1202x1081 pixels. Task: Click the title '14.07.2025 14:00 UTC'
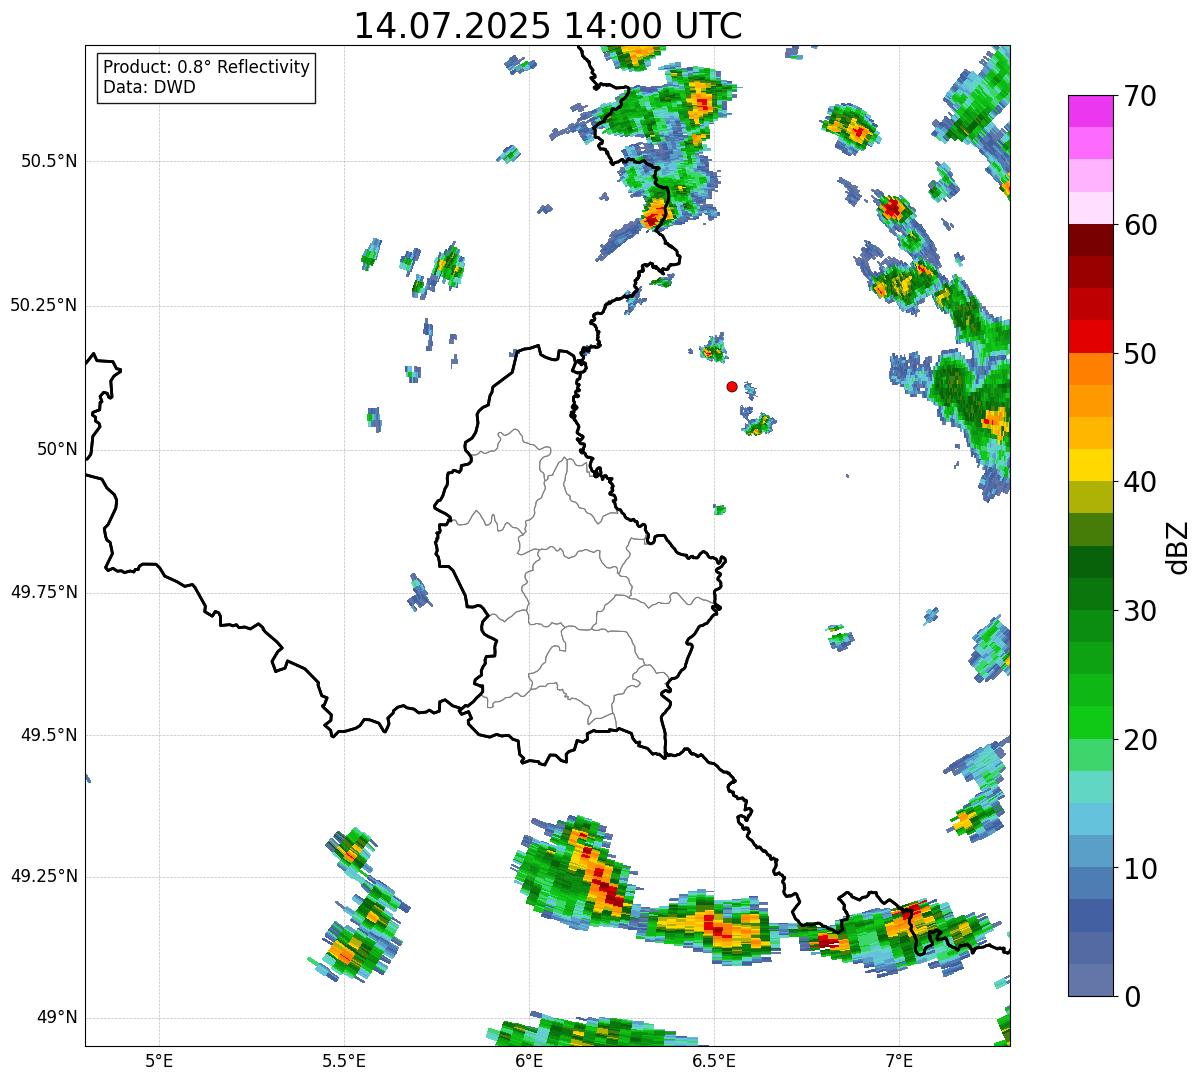click(548, 26)
